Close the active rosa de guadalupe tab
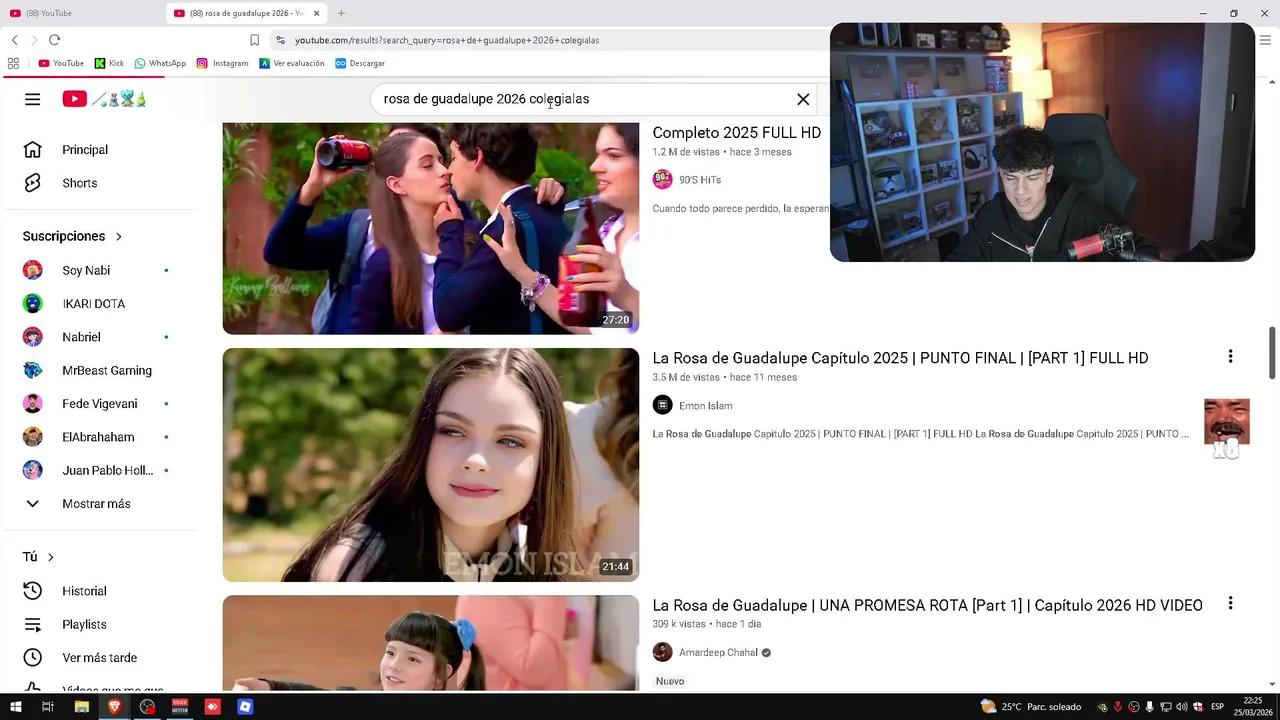This screenshot has height=720, width=1280. point(317,13)
